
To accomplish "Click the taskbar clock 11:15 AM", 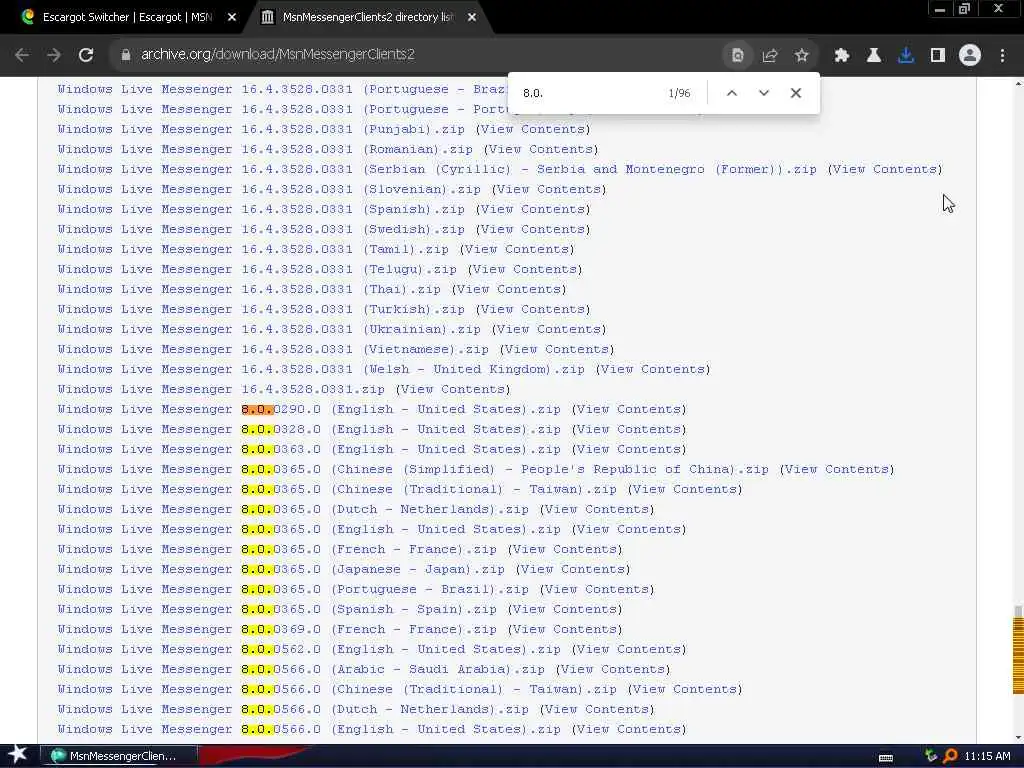I will [987, 756].
